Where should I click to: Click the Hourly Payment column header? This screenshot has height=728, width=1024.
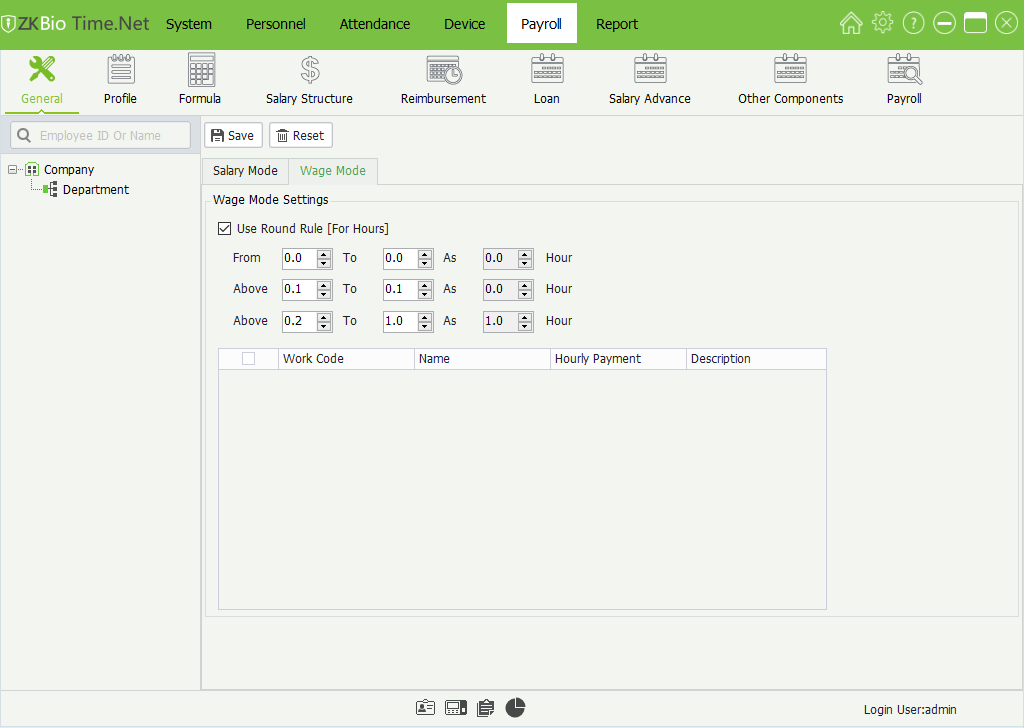coord(618,358)
